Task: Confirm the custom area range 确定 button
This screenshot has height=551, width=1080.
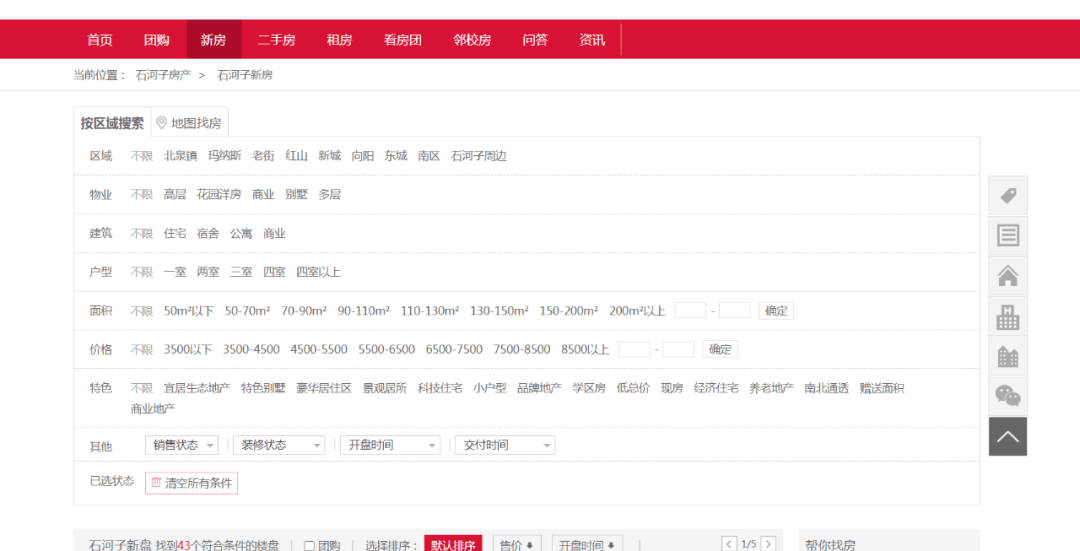Action: click(x=776, y=311)
